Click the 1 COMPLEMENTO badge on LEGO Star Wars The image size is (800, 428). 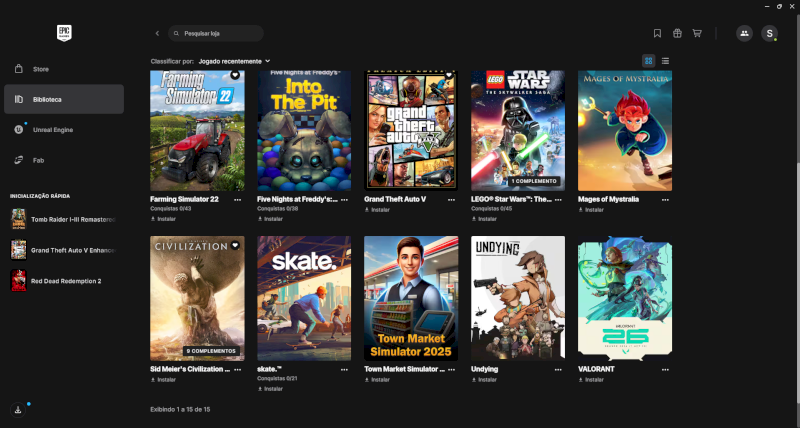tap(534, 181)
